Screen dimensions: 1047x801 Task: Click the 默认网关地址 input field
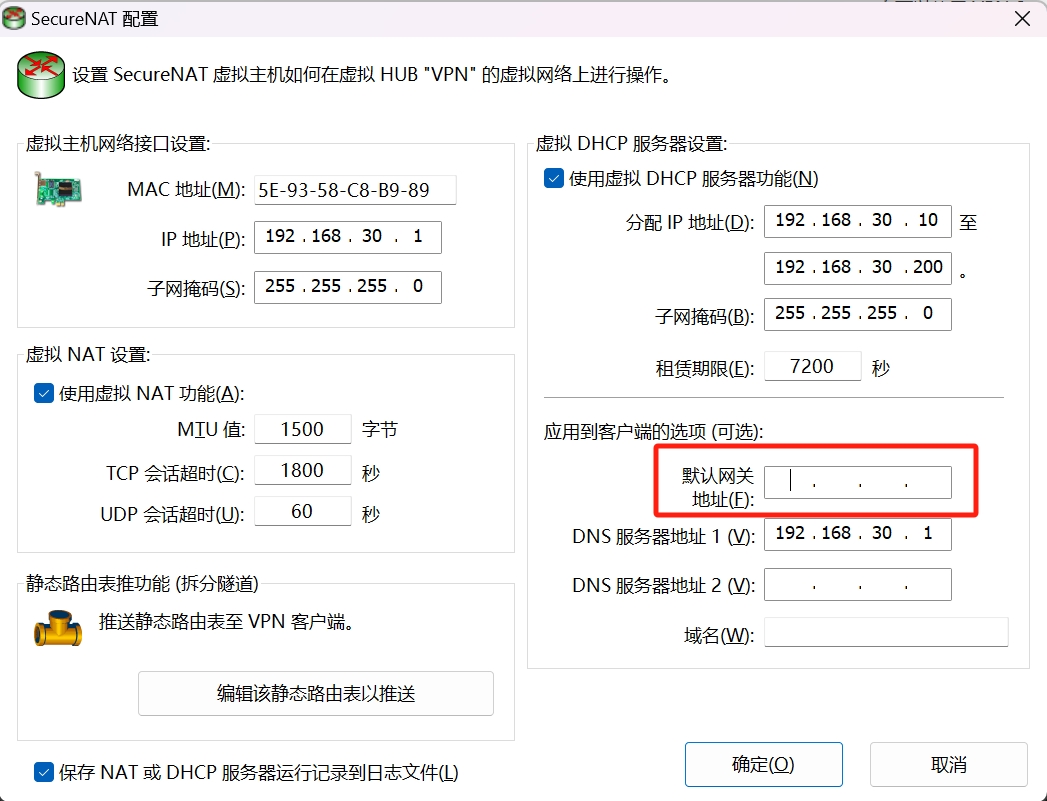(858, 483)
